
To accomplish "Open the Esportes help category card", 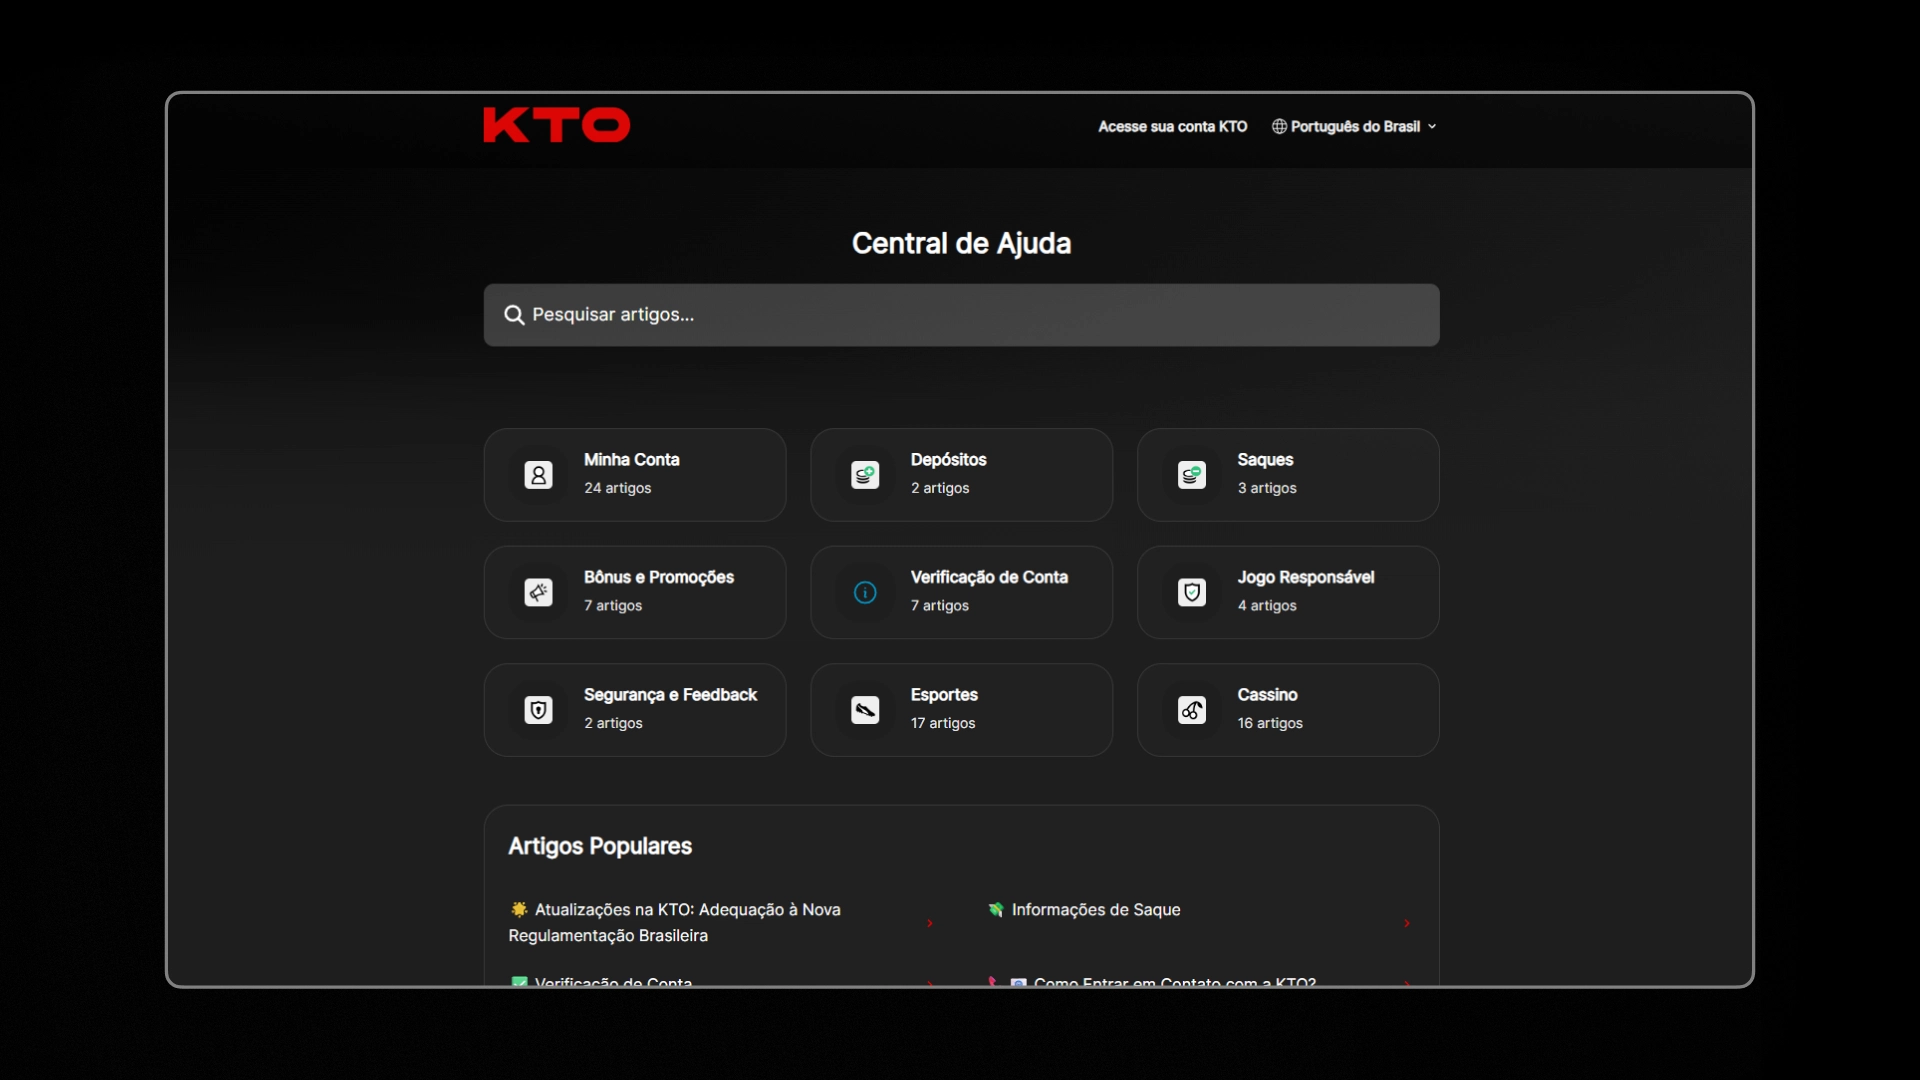I will click(960, 710).
